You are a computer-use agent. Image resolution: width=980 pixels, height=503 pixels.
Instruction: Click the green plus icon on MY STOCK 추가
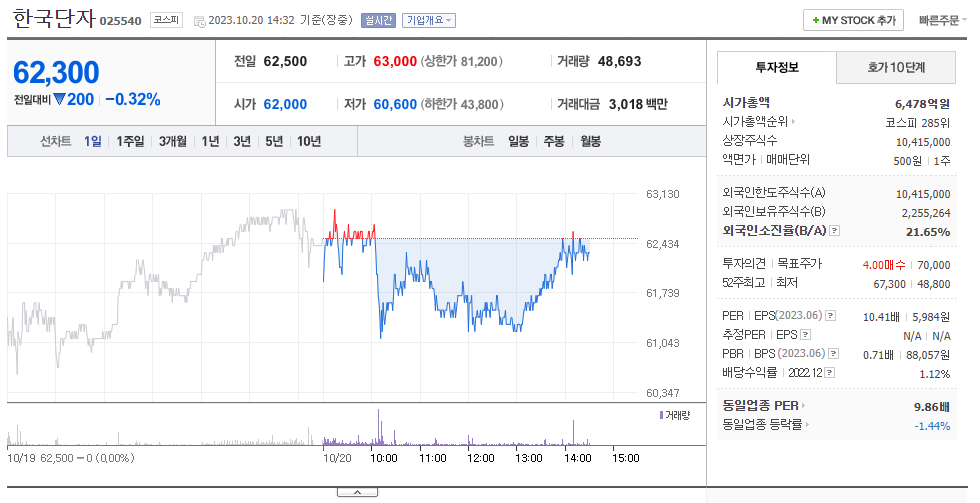pos(815,21)
